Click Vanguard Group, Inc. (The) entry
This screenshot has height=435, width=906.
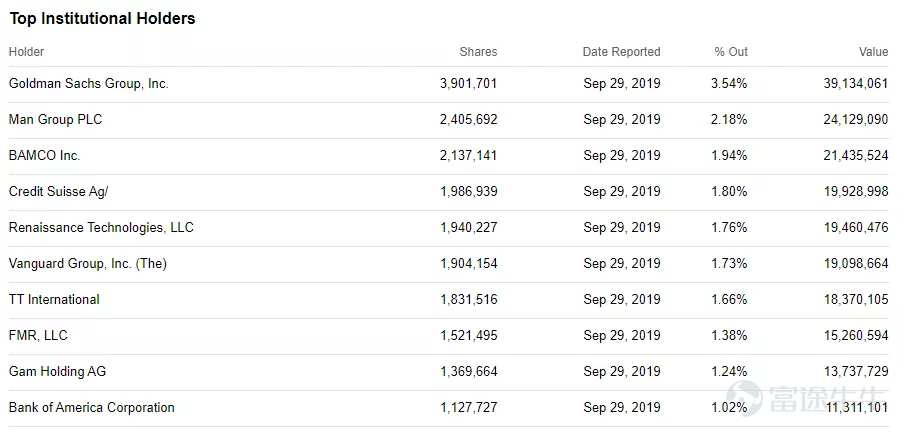pyautogui.click(x=87, y=264)
